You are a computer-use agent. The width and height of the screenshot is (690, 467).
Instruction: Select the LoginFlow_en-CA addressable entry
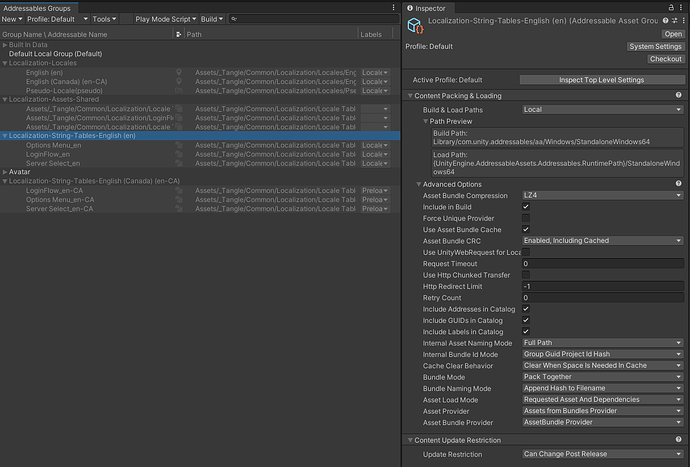(x=55, y=190)
